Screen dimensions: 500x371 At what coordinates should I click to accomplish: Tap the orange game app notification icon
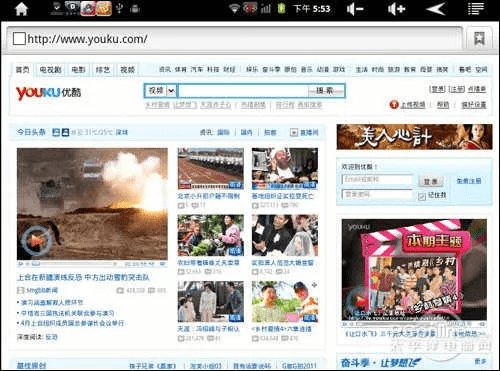pos(104,8)
